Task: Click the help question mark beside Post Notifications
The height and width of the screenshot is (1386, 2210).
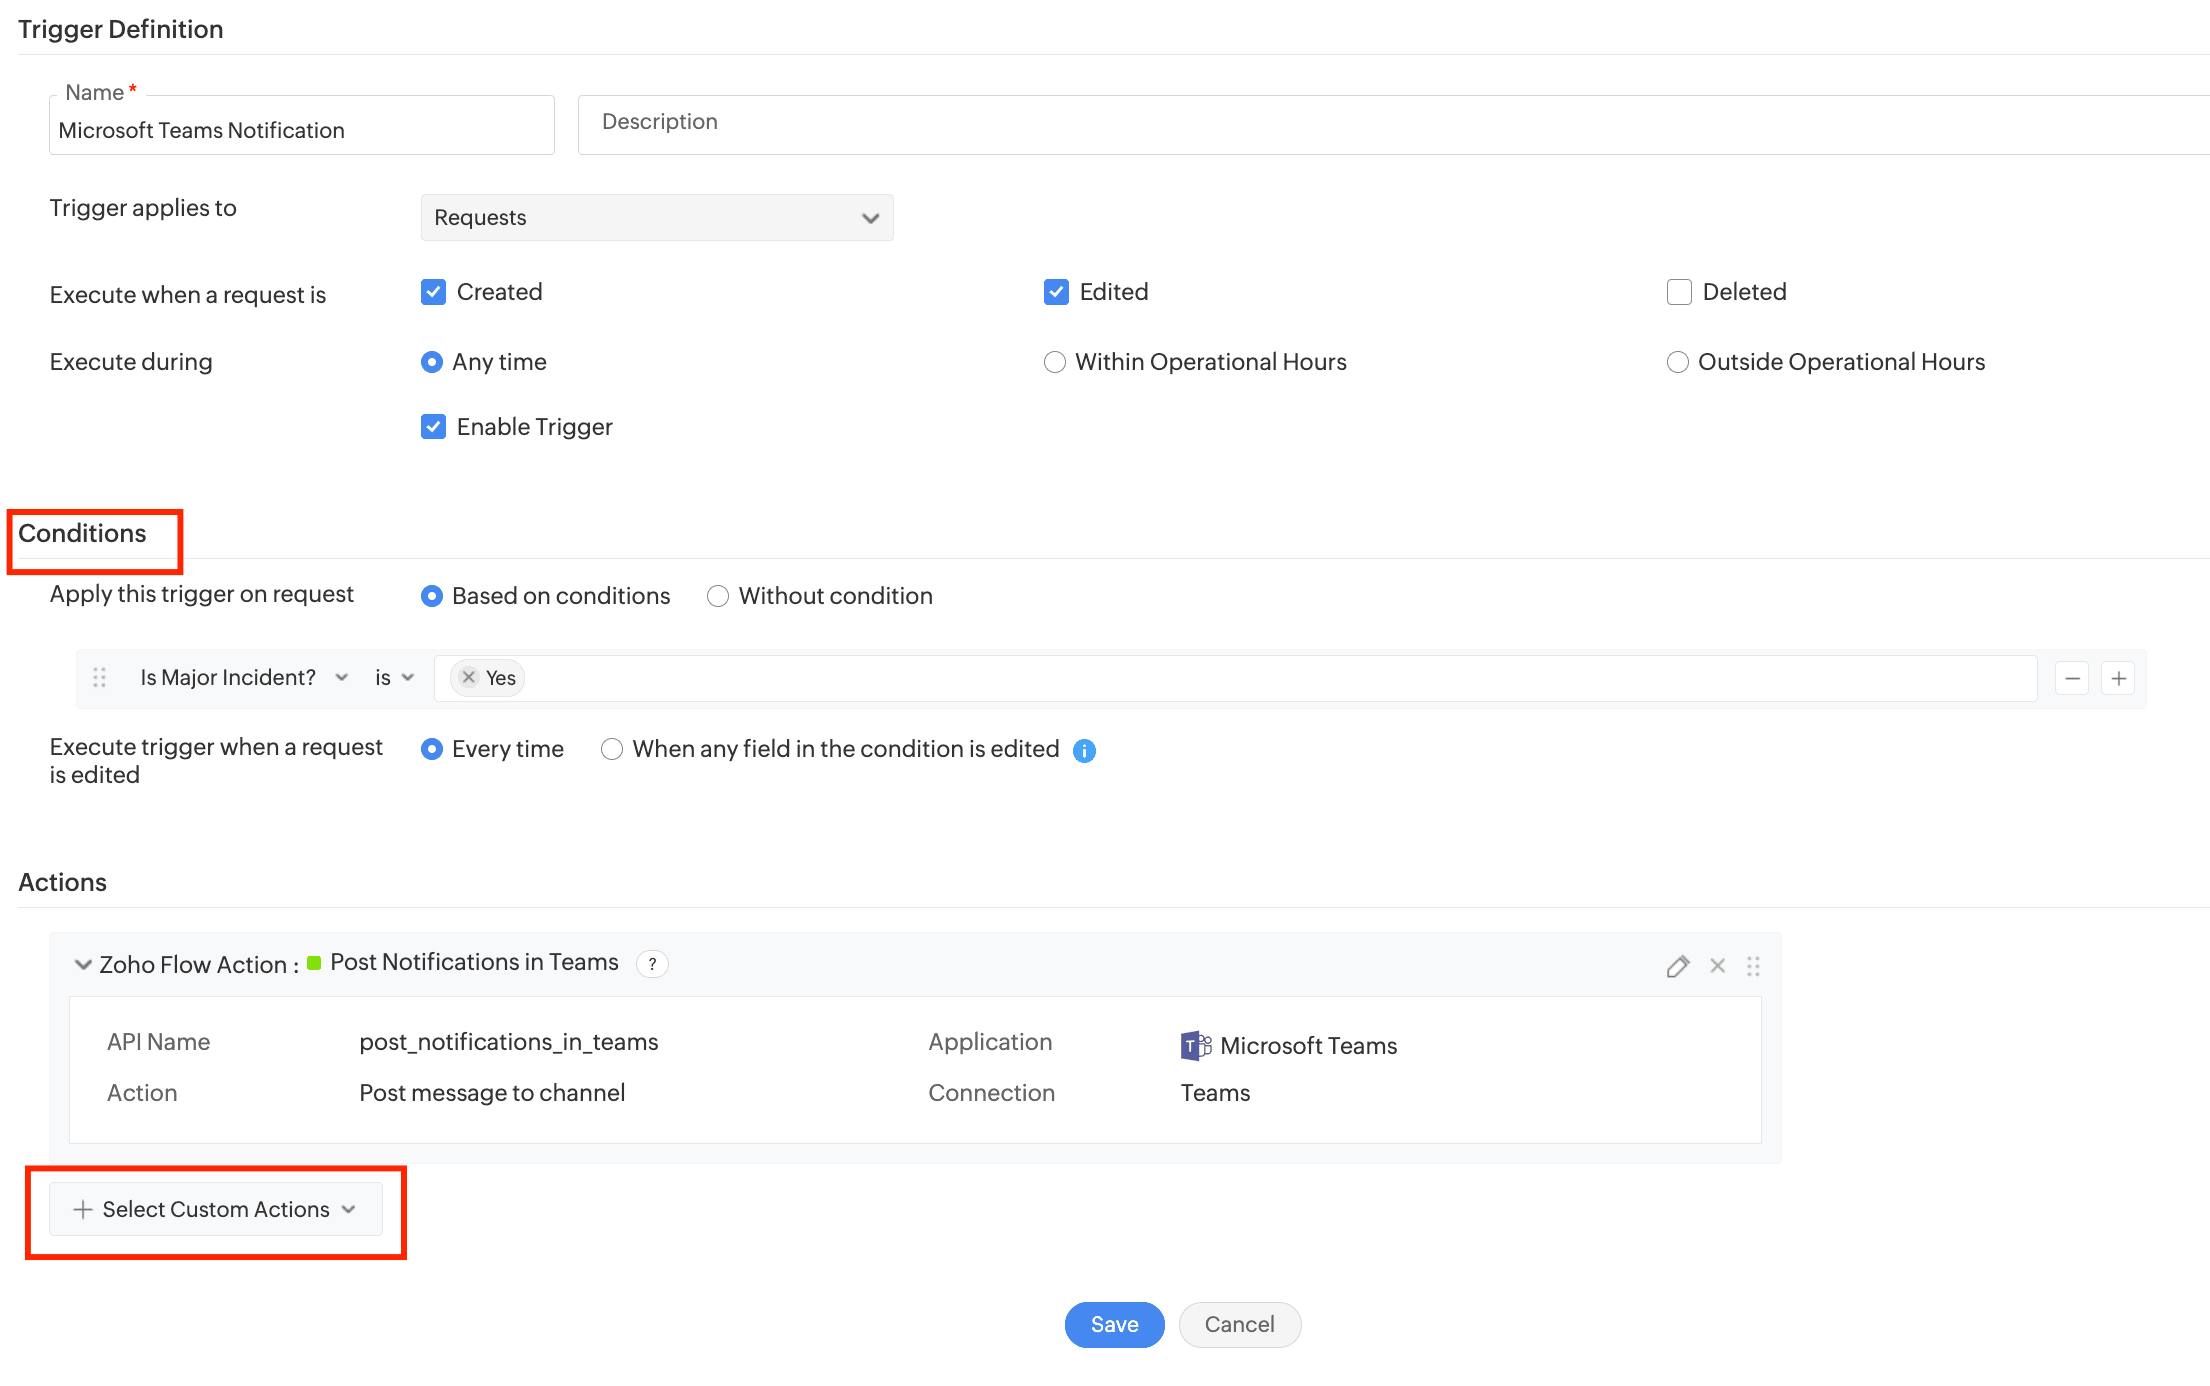Action: [x=652, y=964]
